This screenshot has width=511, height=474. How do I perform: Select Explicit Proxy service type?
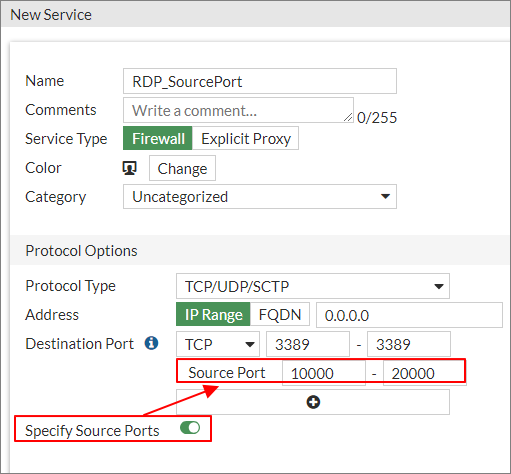click(245, 138)
